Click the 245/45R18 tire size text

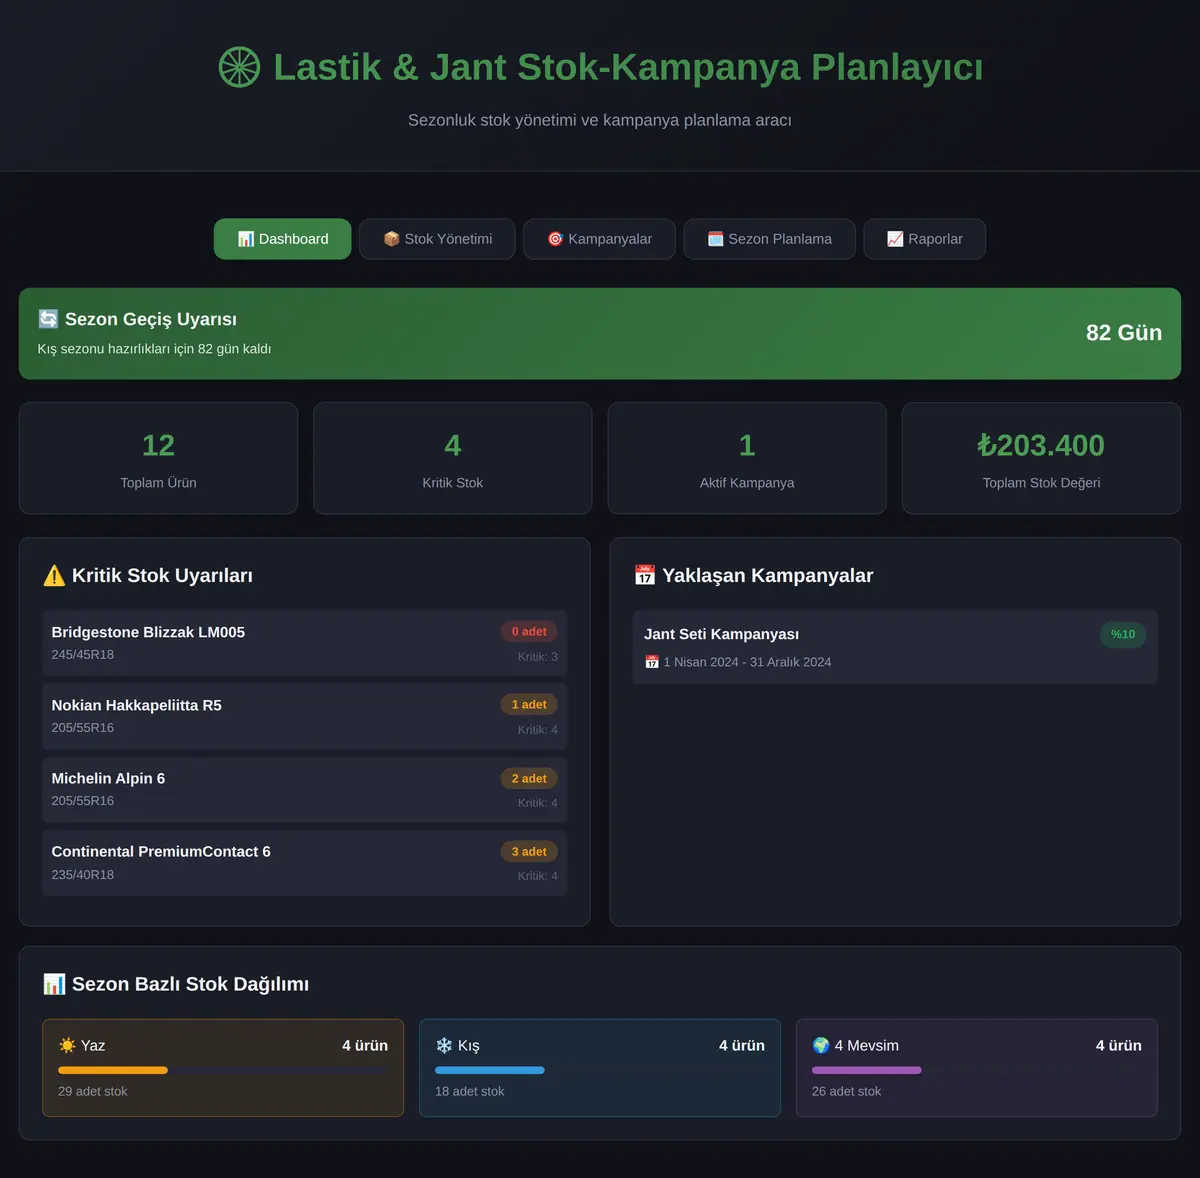pos(83,655)
